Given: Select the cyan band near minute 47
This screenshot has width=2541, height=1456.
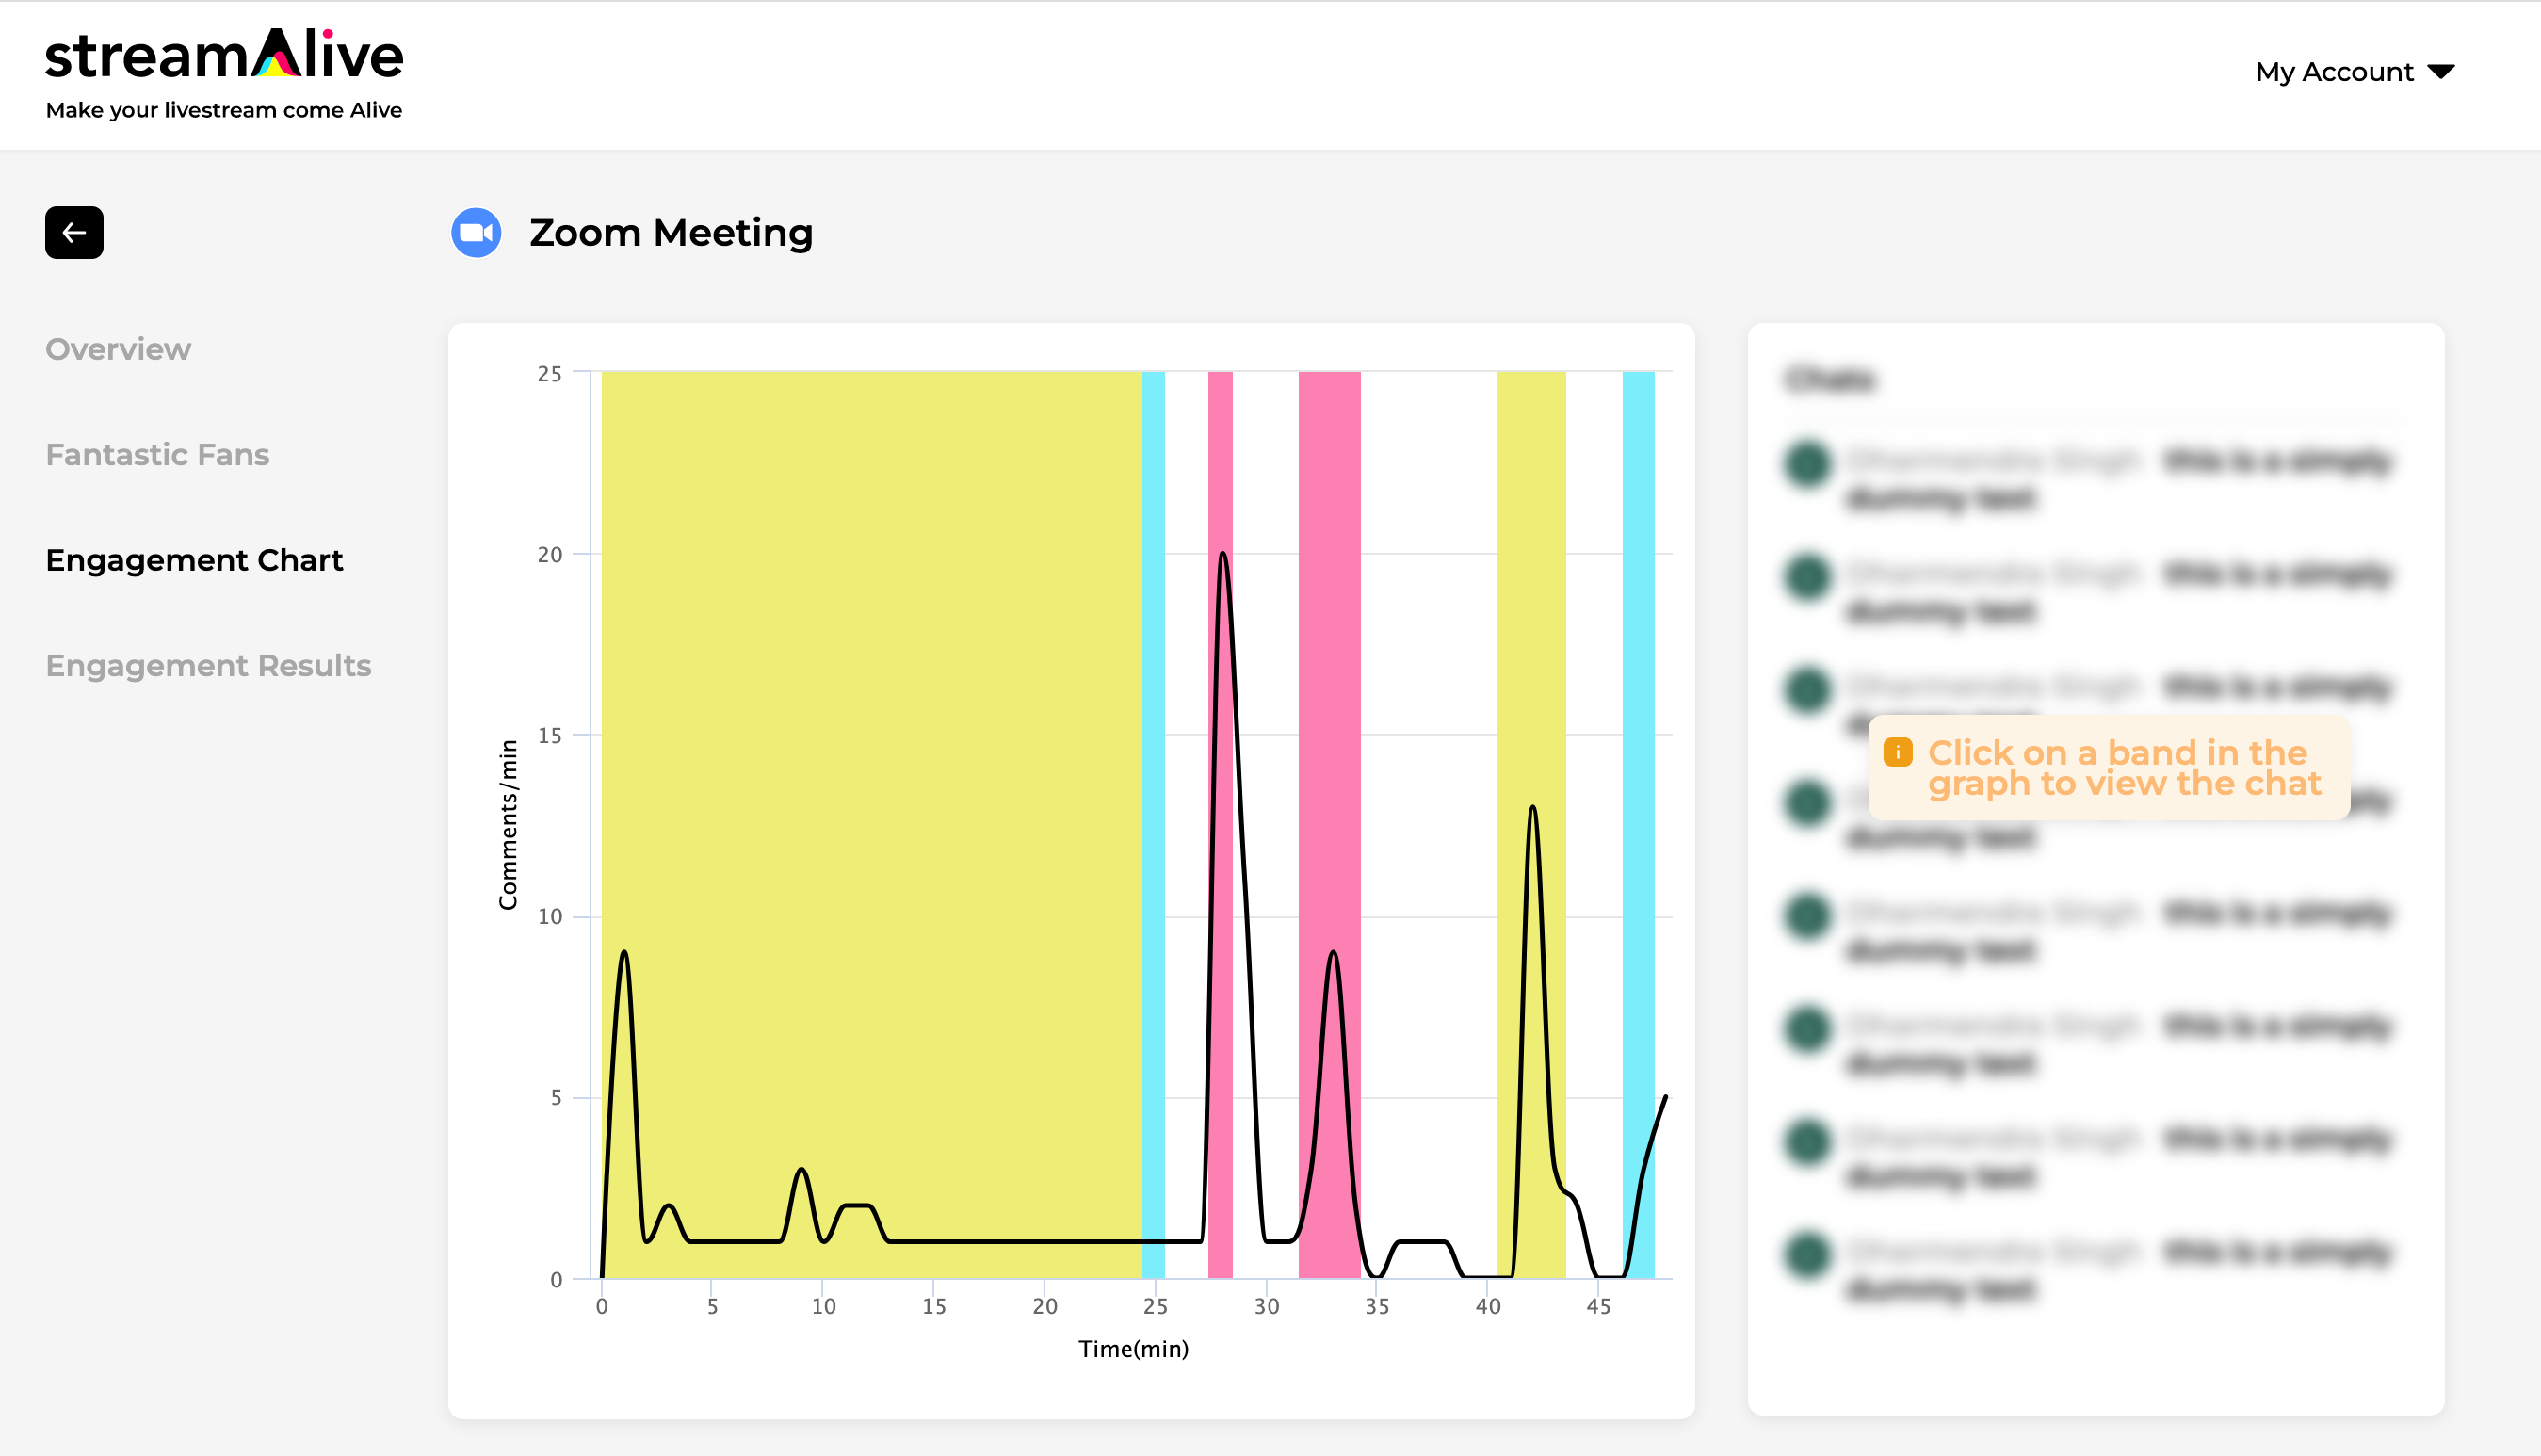Looking at the screenshot, I should click(1638, 825).
